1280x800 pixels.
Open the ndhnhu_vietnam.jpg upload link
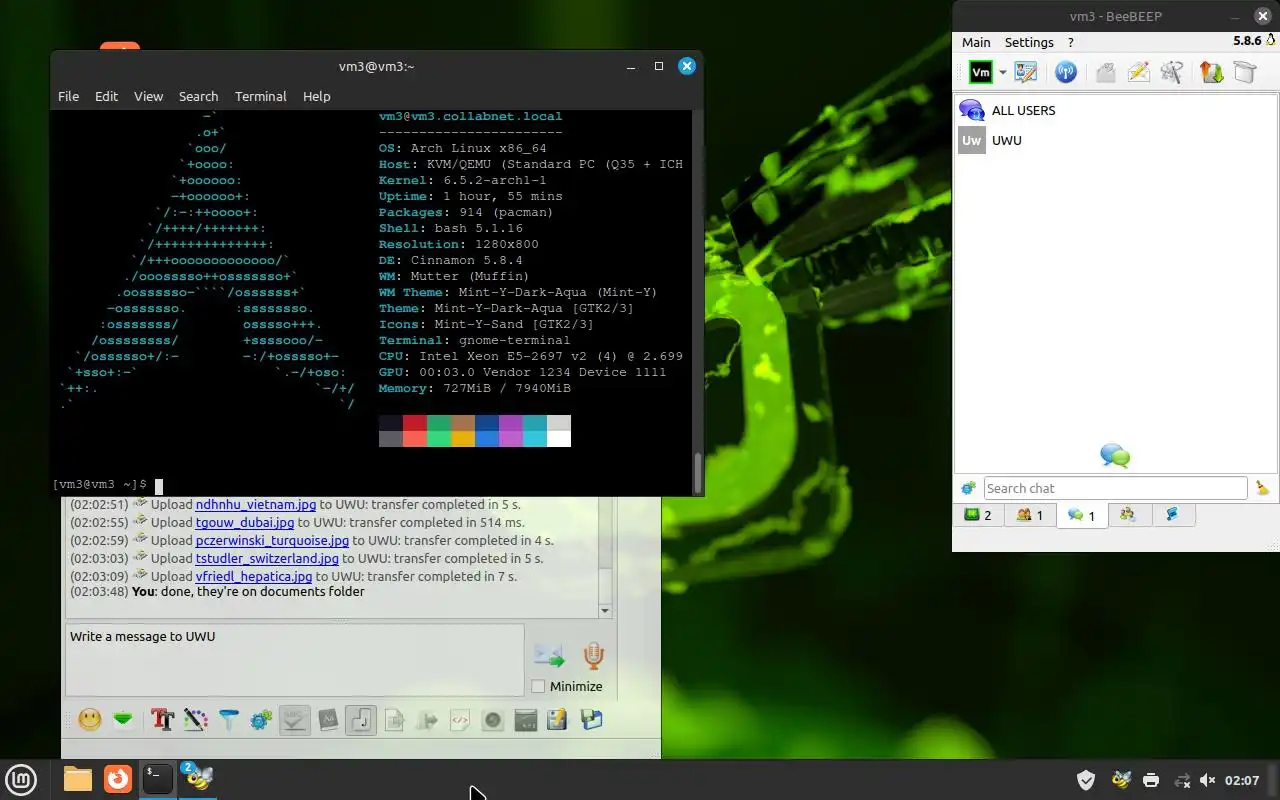pyautogui.click(x=255, y=505)
